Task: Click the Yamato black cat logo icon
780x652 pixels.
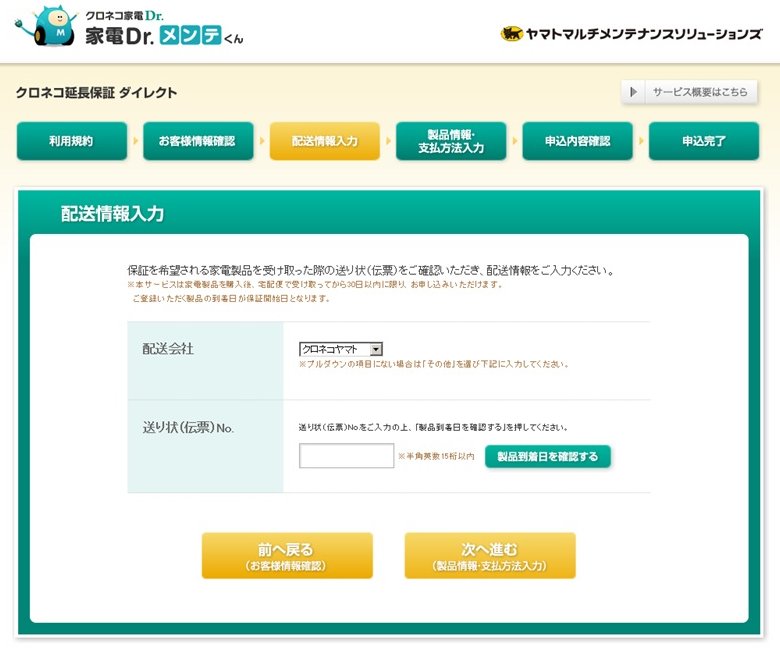Action: pyautogui.click(x=511, y=33)
